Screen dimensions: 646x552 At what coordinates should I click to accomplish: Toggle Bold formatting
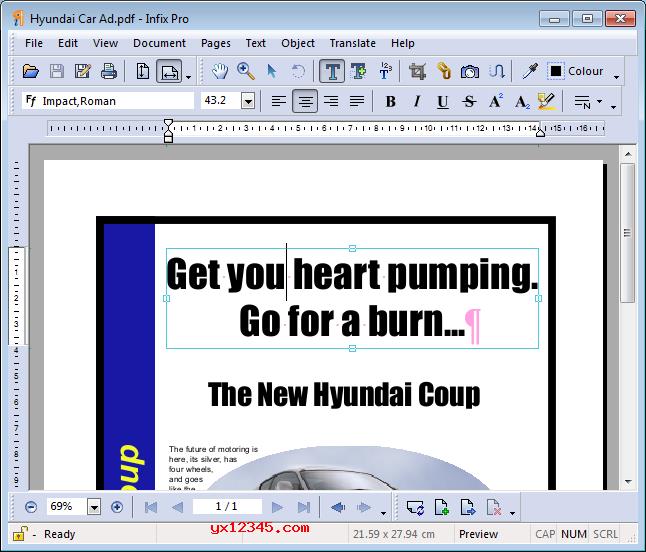[391, 101]
